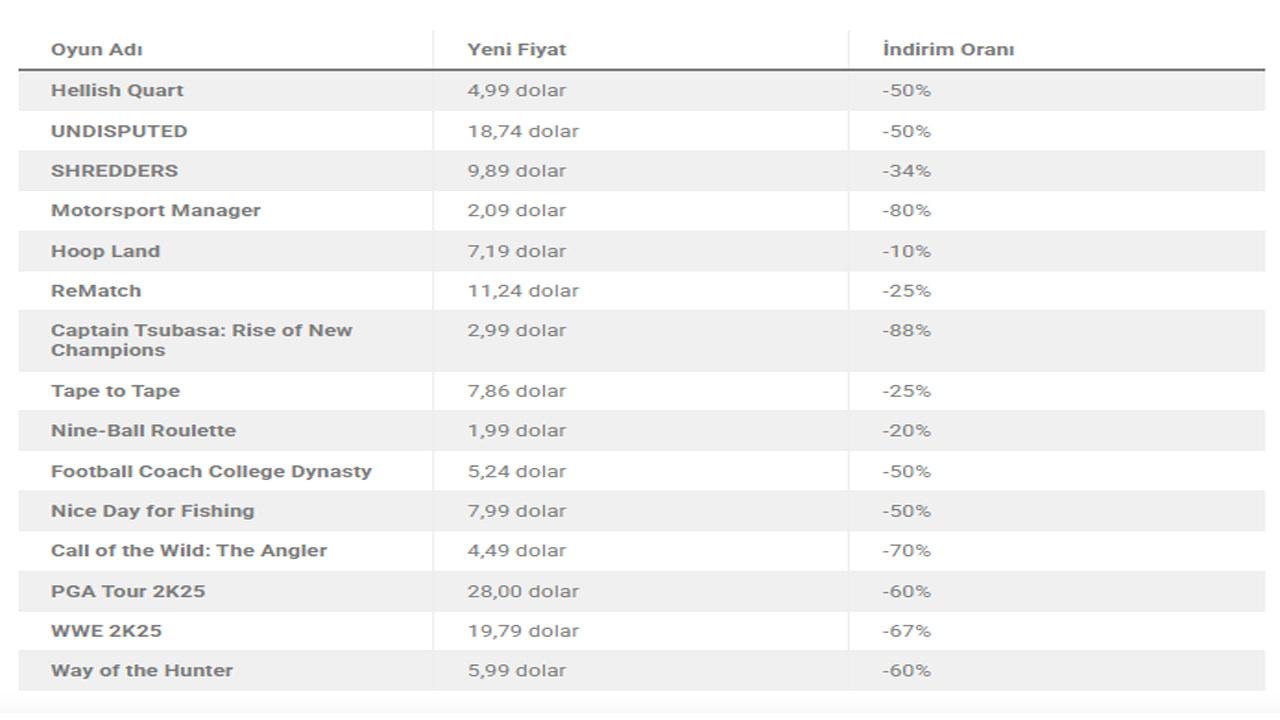
Task: Select the WWE 2K25 discount -67%
Action: tap(906, 630)
